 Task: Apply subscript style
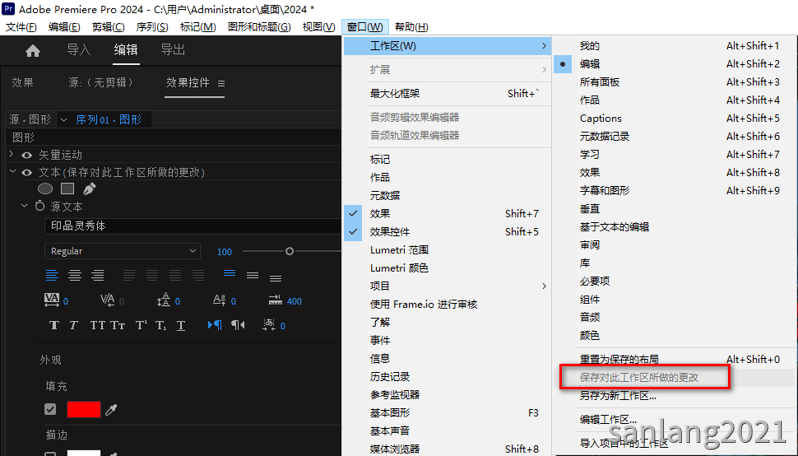(161, 325)
